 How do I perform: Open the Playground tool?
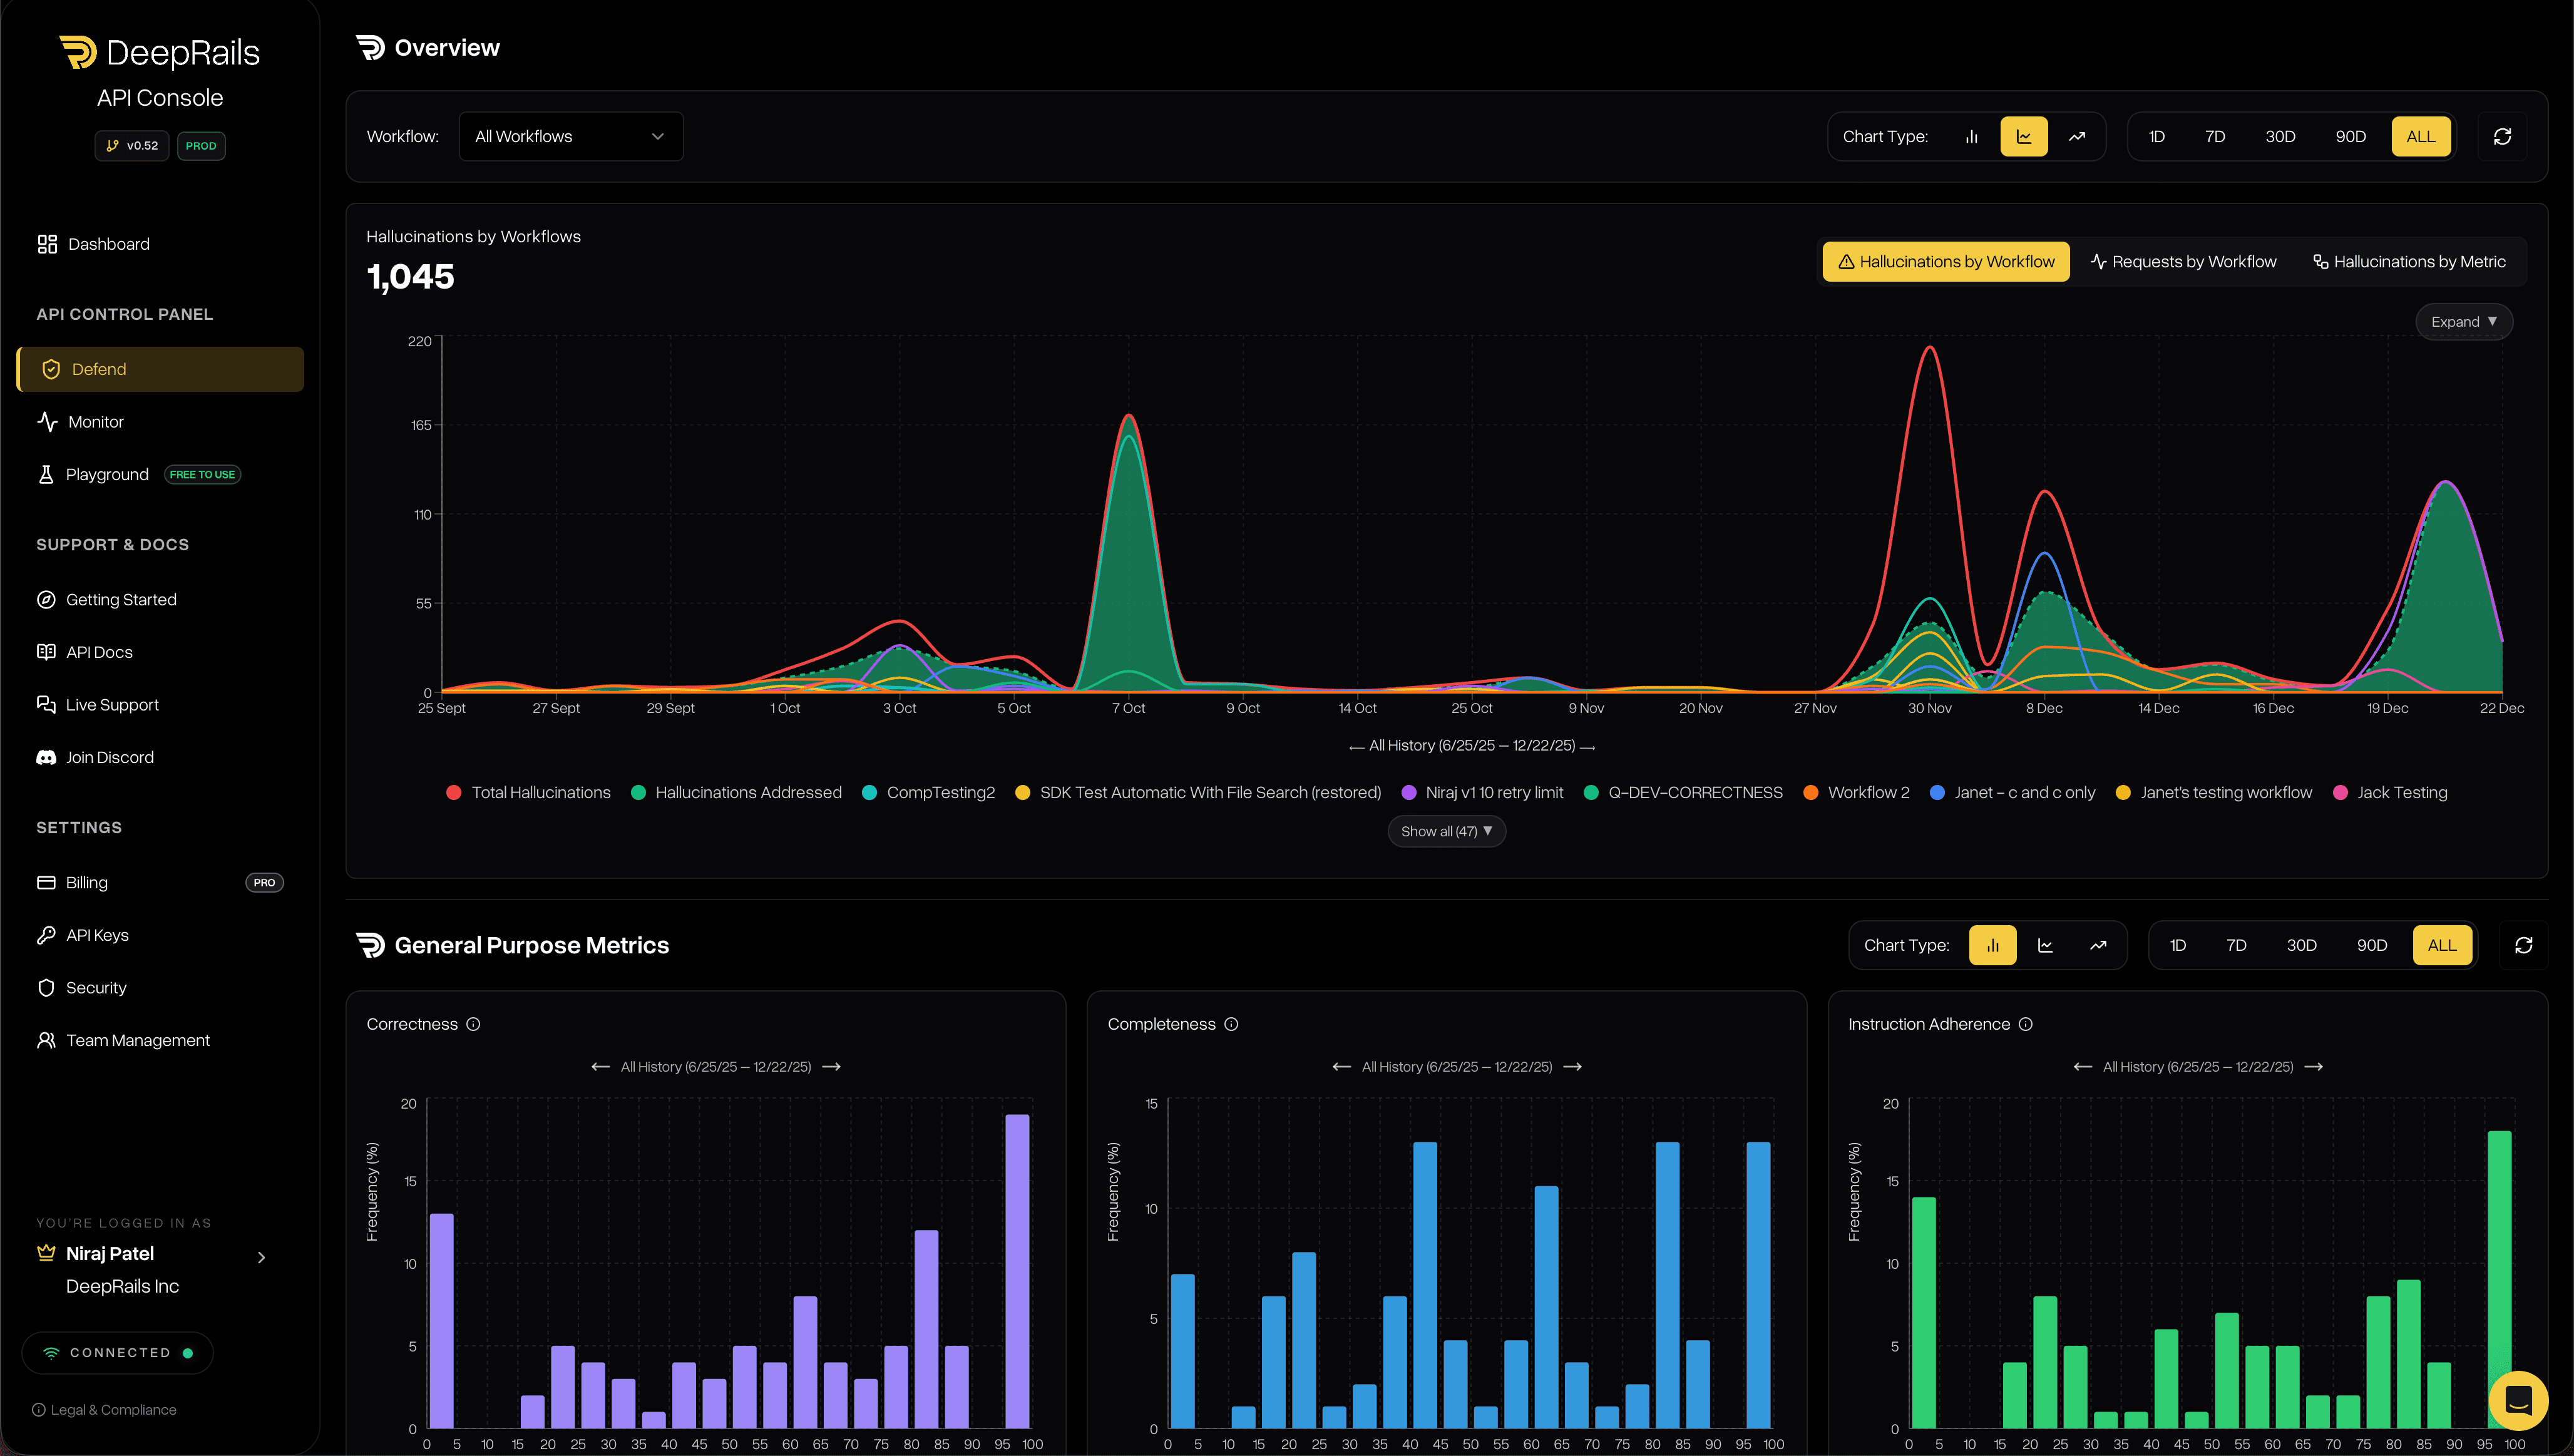click(106, 474)
